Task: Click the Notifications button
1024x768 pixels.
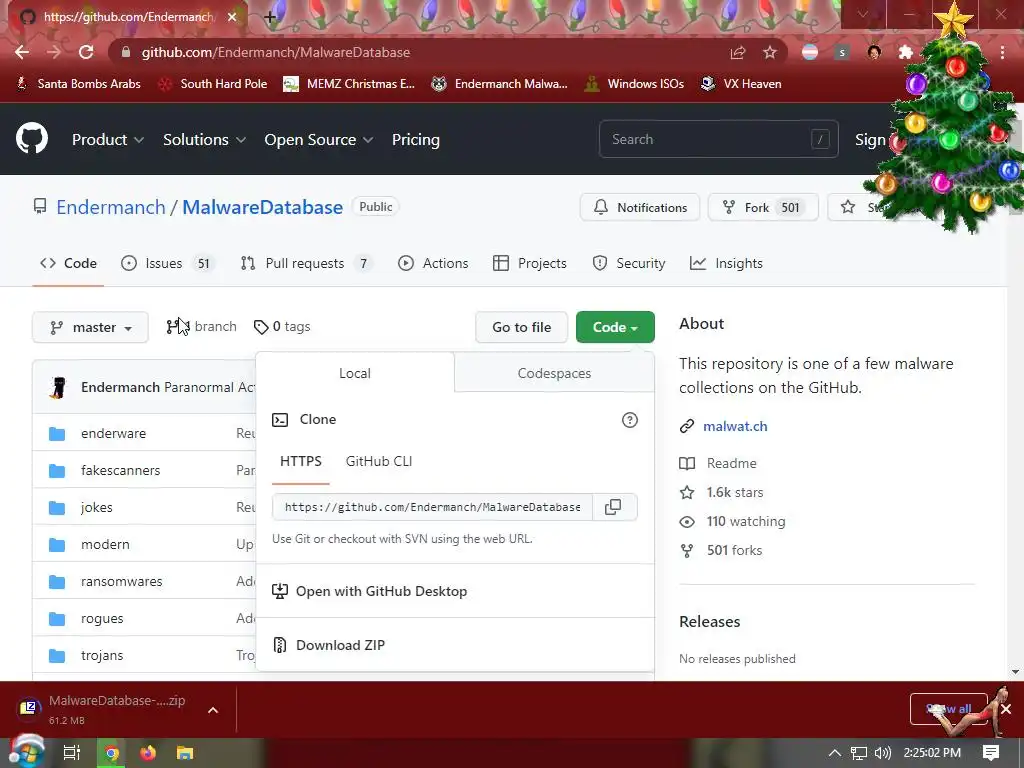Action: point(640,208)
